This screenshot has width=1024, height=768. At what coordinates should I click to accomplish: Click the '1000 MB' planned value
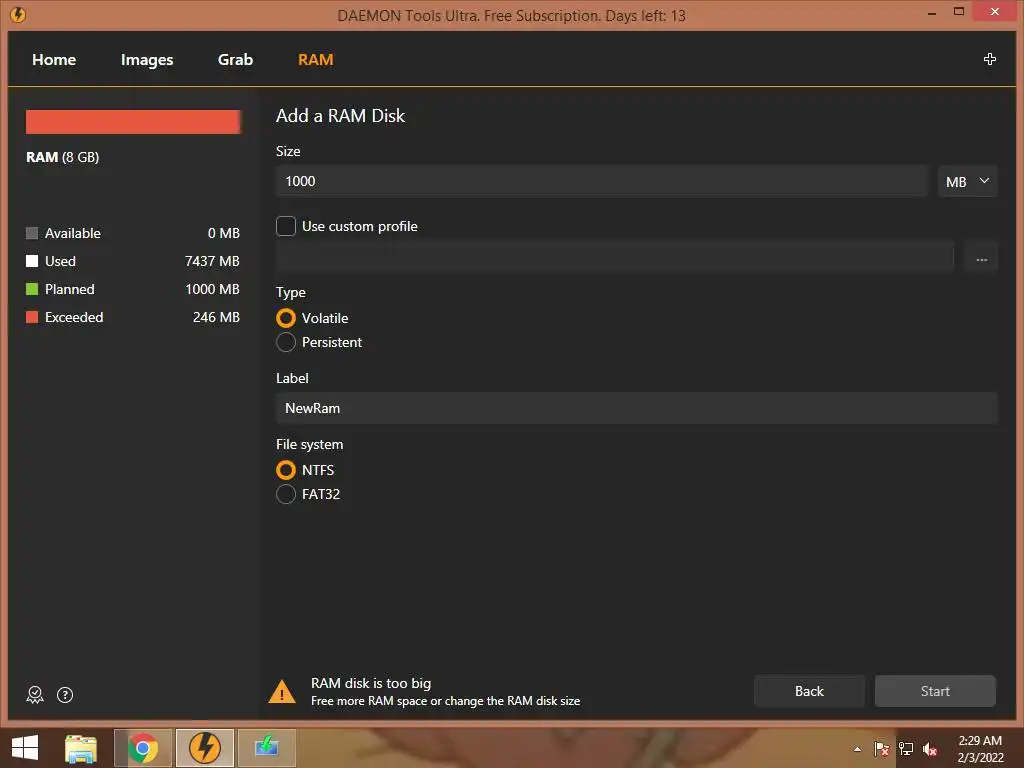(x=212, y=289)
